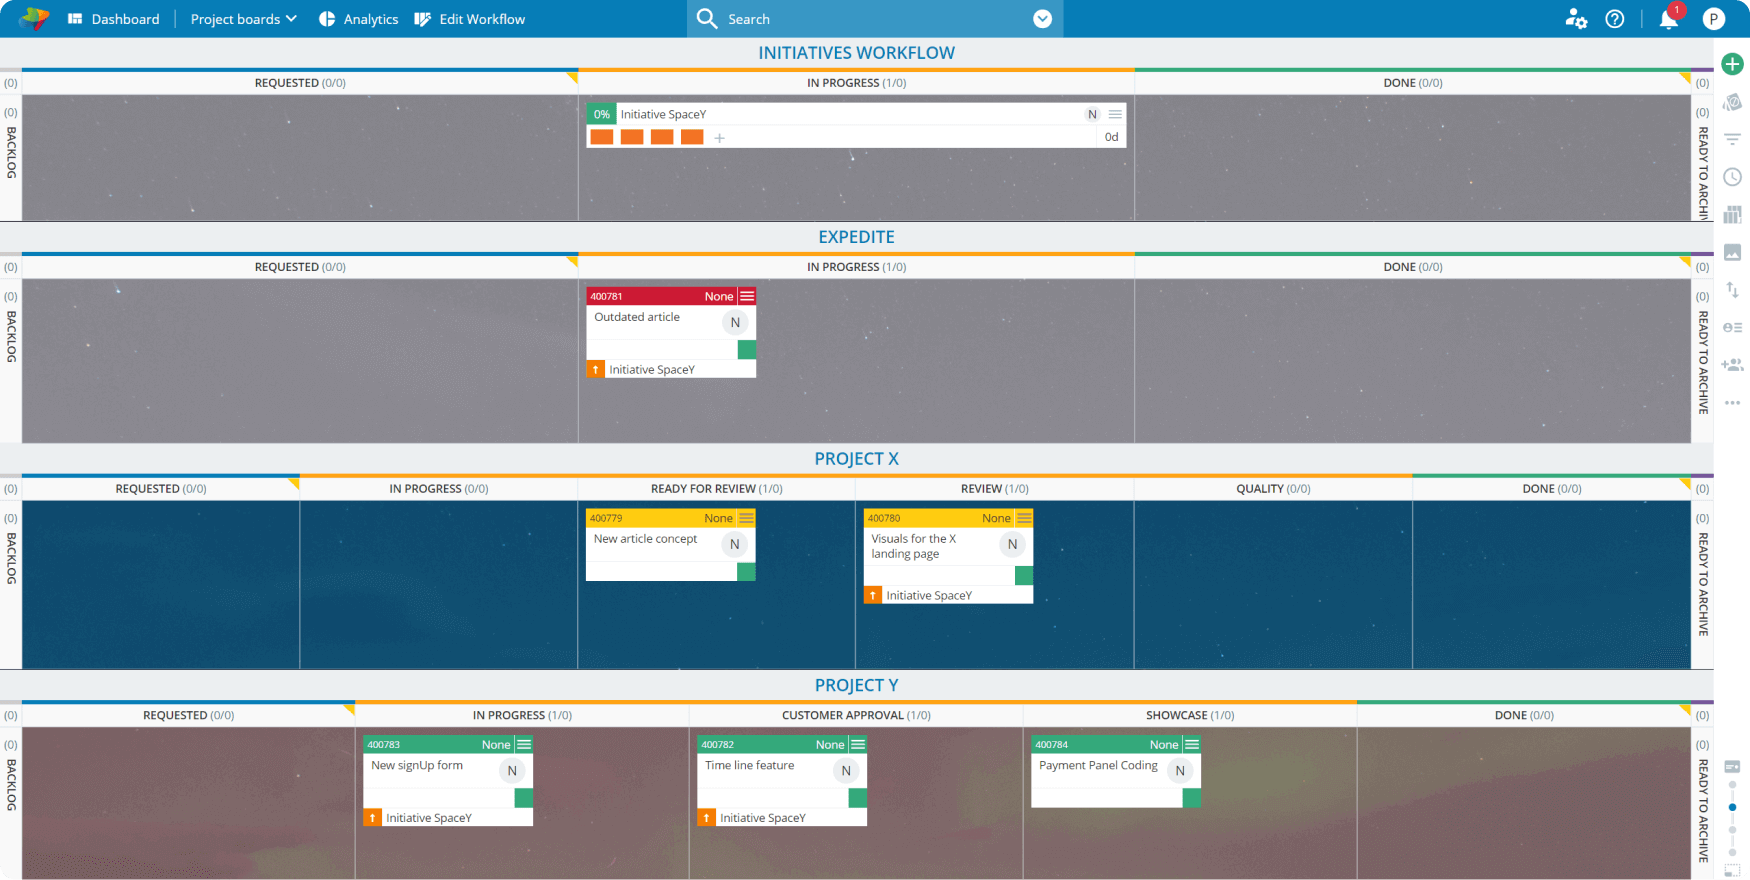Add a child card with plus on Initiative SpaceY
Screen dimensions: 1750x880
click(719, 138)
